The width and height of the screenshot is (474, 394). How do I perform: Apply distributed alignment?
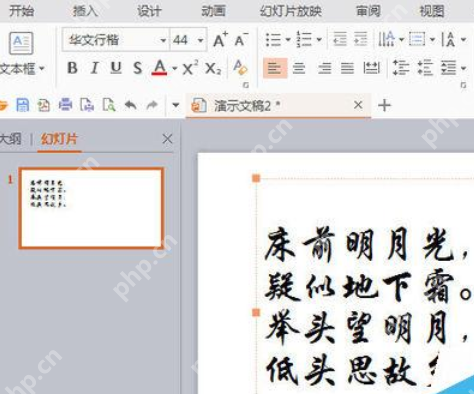pyautogui.click(x=371, y=68)
